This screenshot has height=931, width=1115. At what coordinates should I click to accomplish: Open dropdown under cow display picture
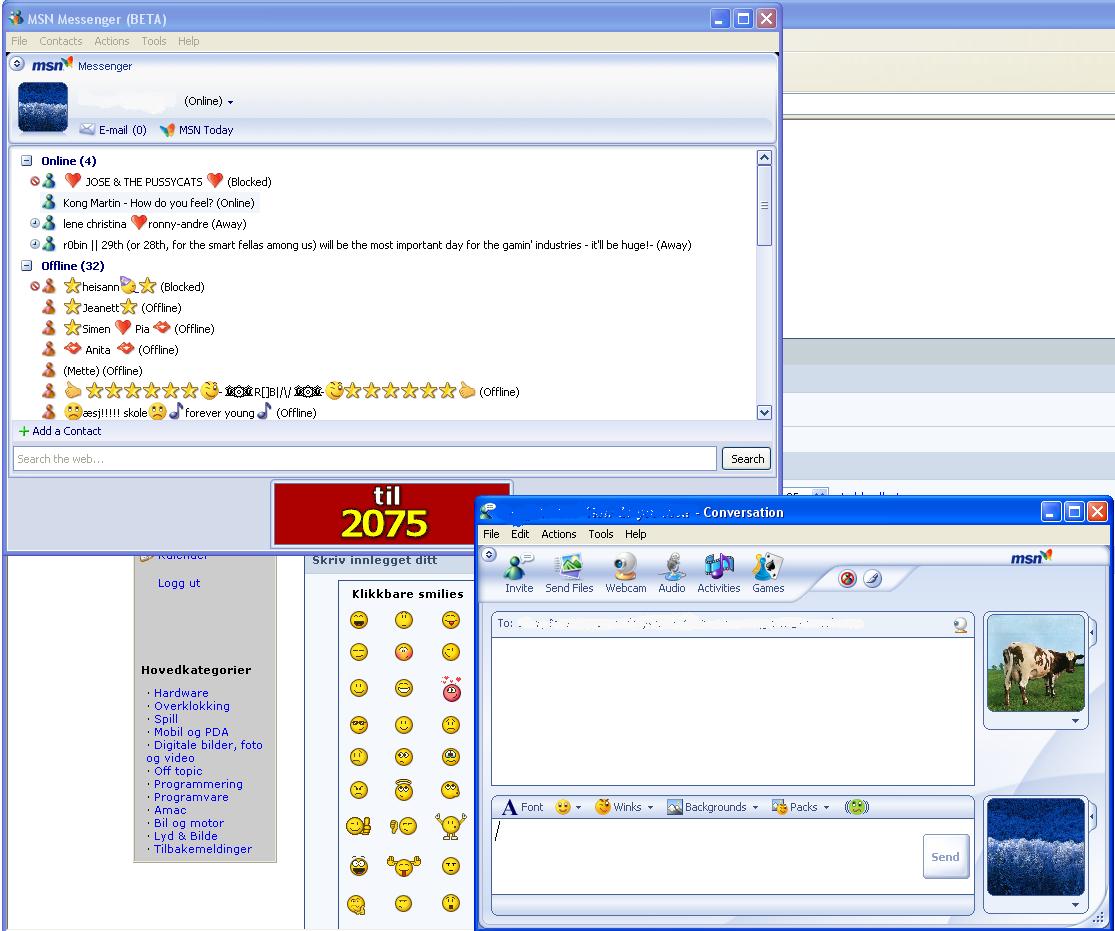1075,721
